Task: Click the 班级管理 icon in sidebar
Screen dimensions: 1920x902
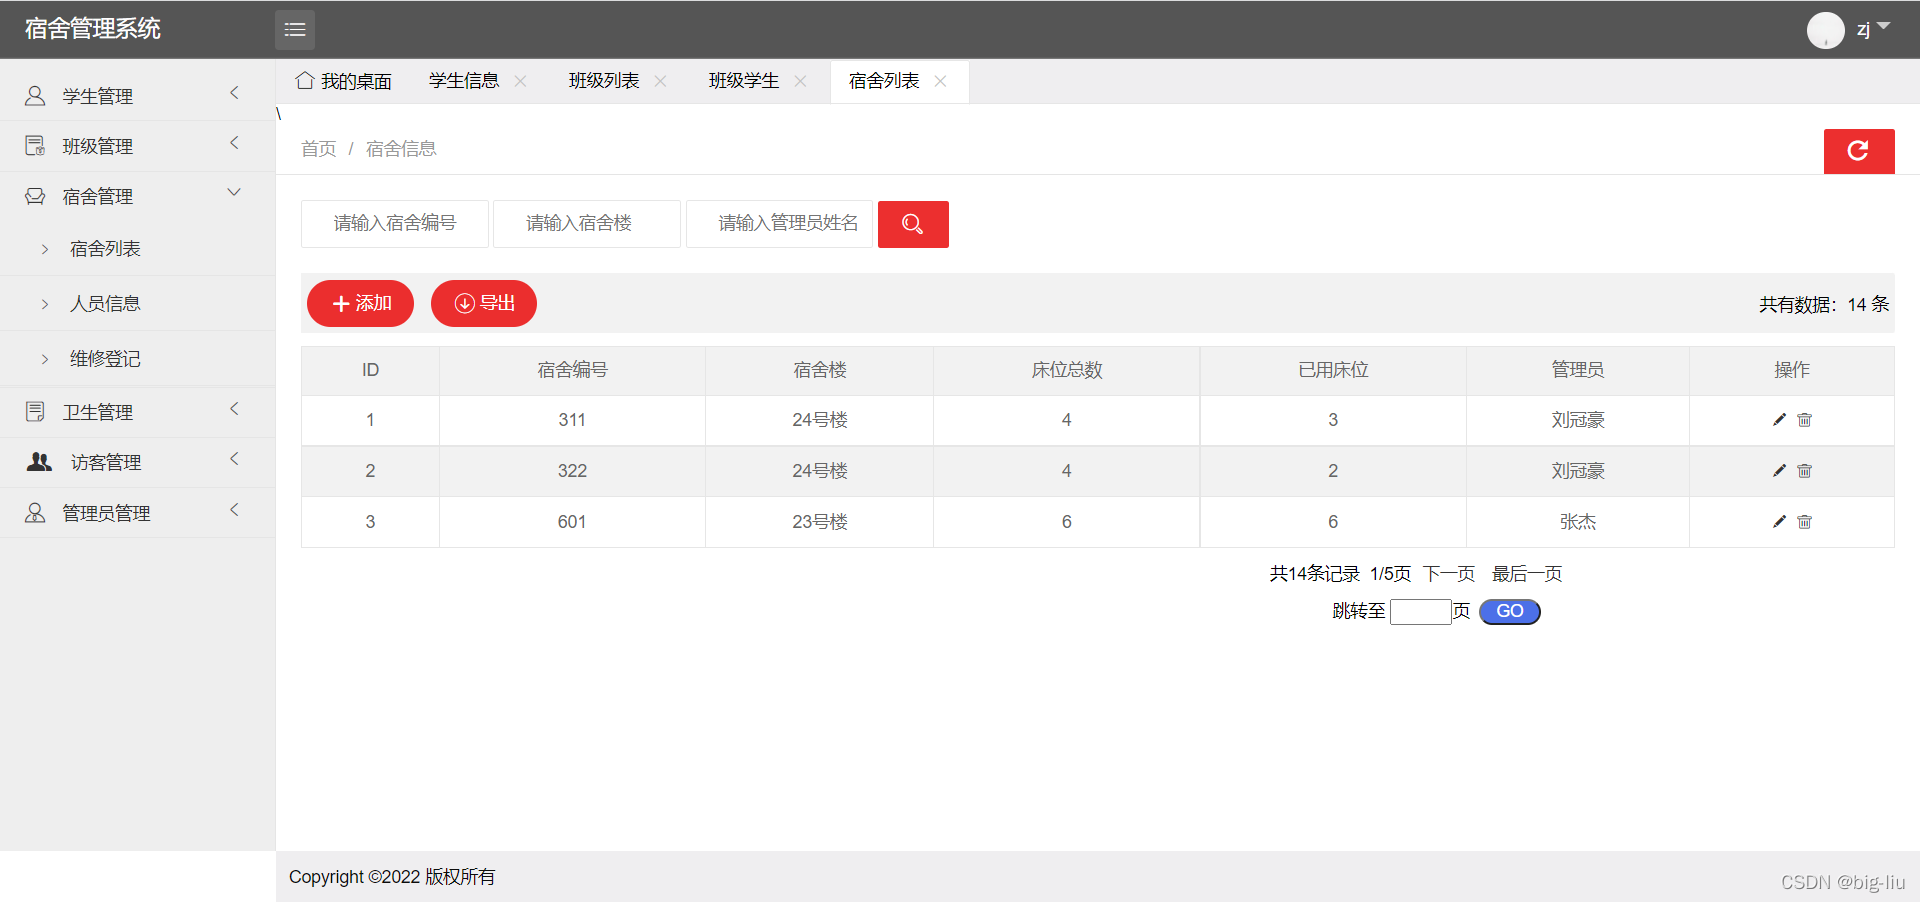Action: click(x=35, y=146)
